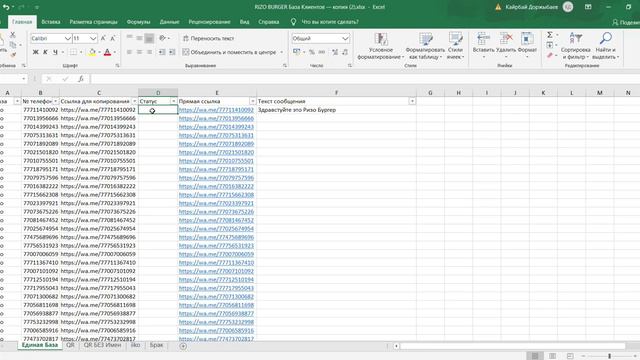Open Cell Styles gallery

tap(455, 46)
